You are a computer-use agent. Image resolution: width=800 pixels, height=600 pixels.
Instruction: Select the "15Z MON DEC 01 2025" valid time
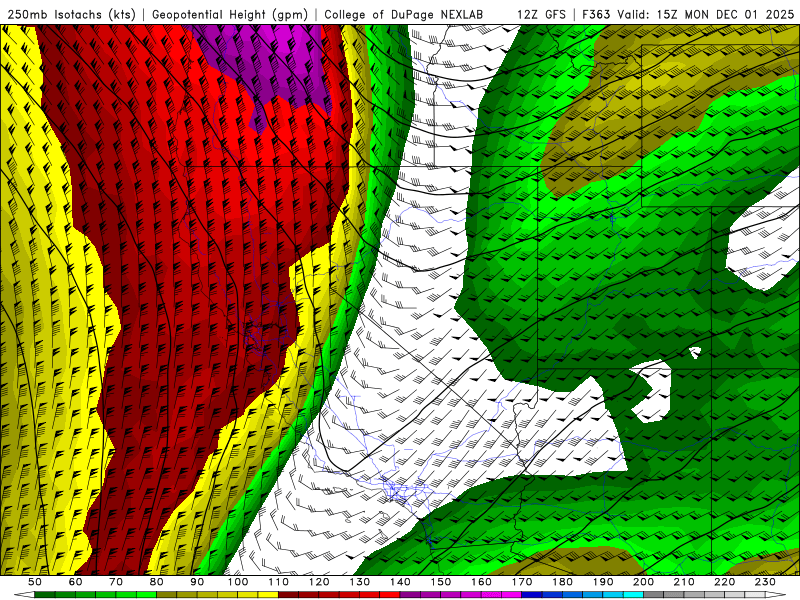(726, 14)
